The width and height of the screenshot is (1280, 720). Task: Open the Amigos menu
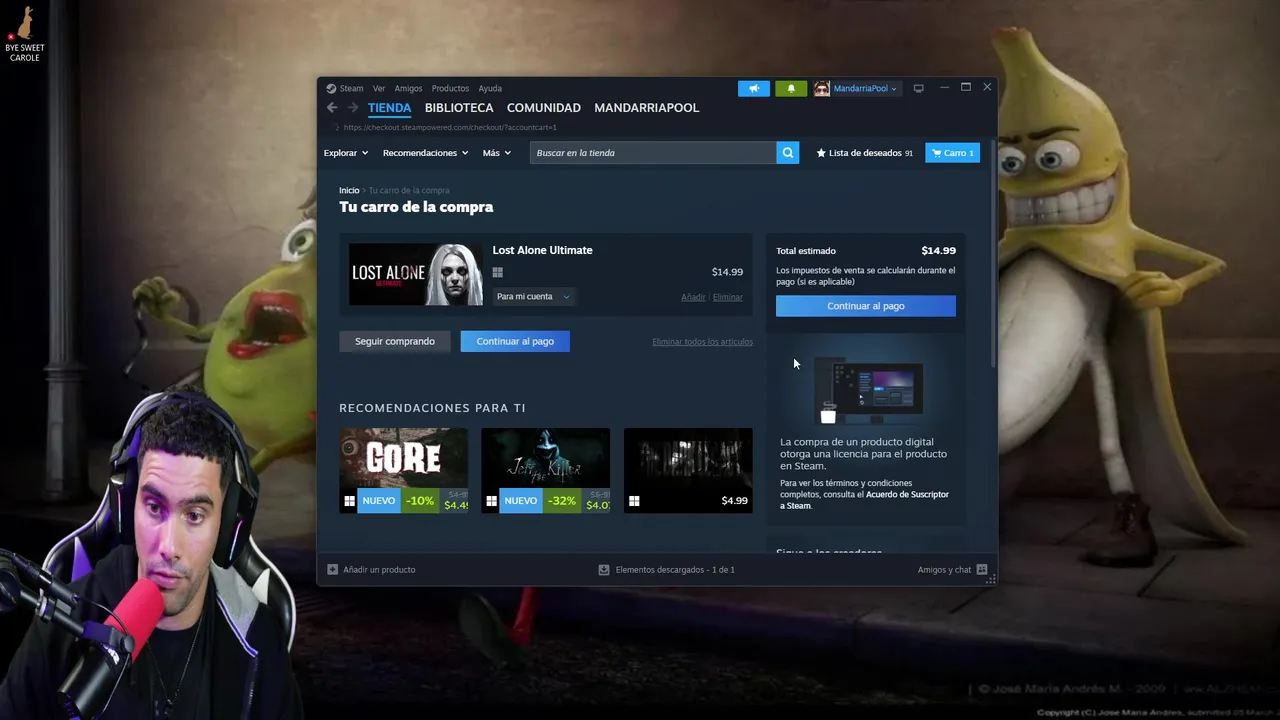tap(408, 88)
